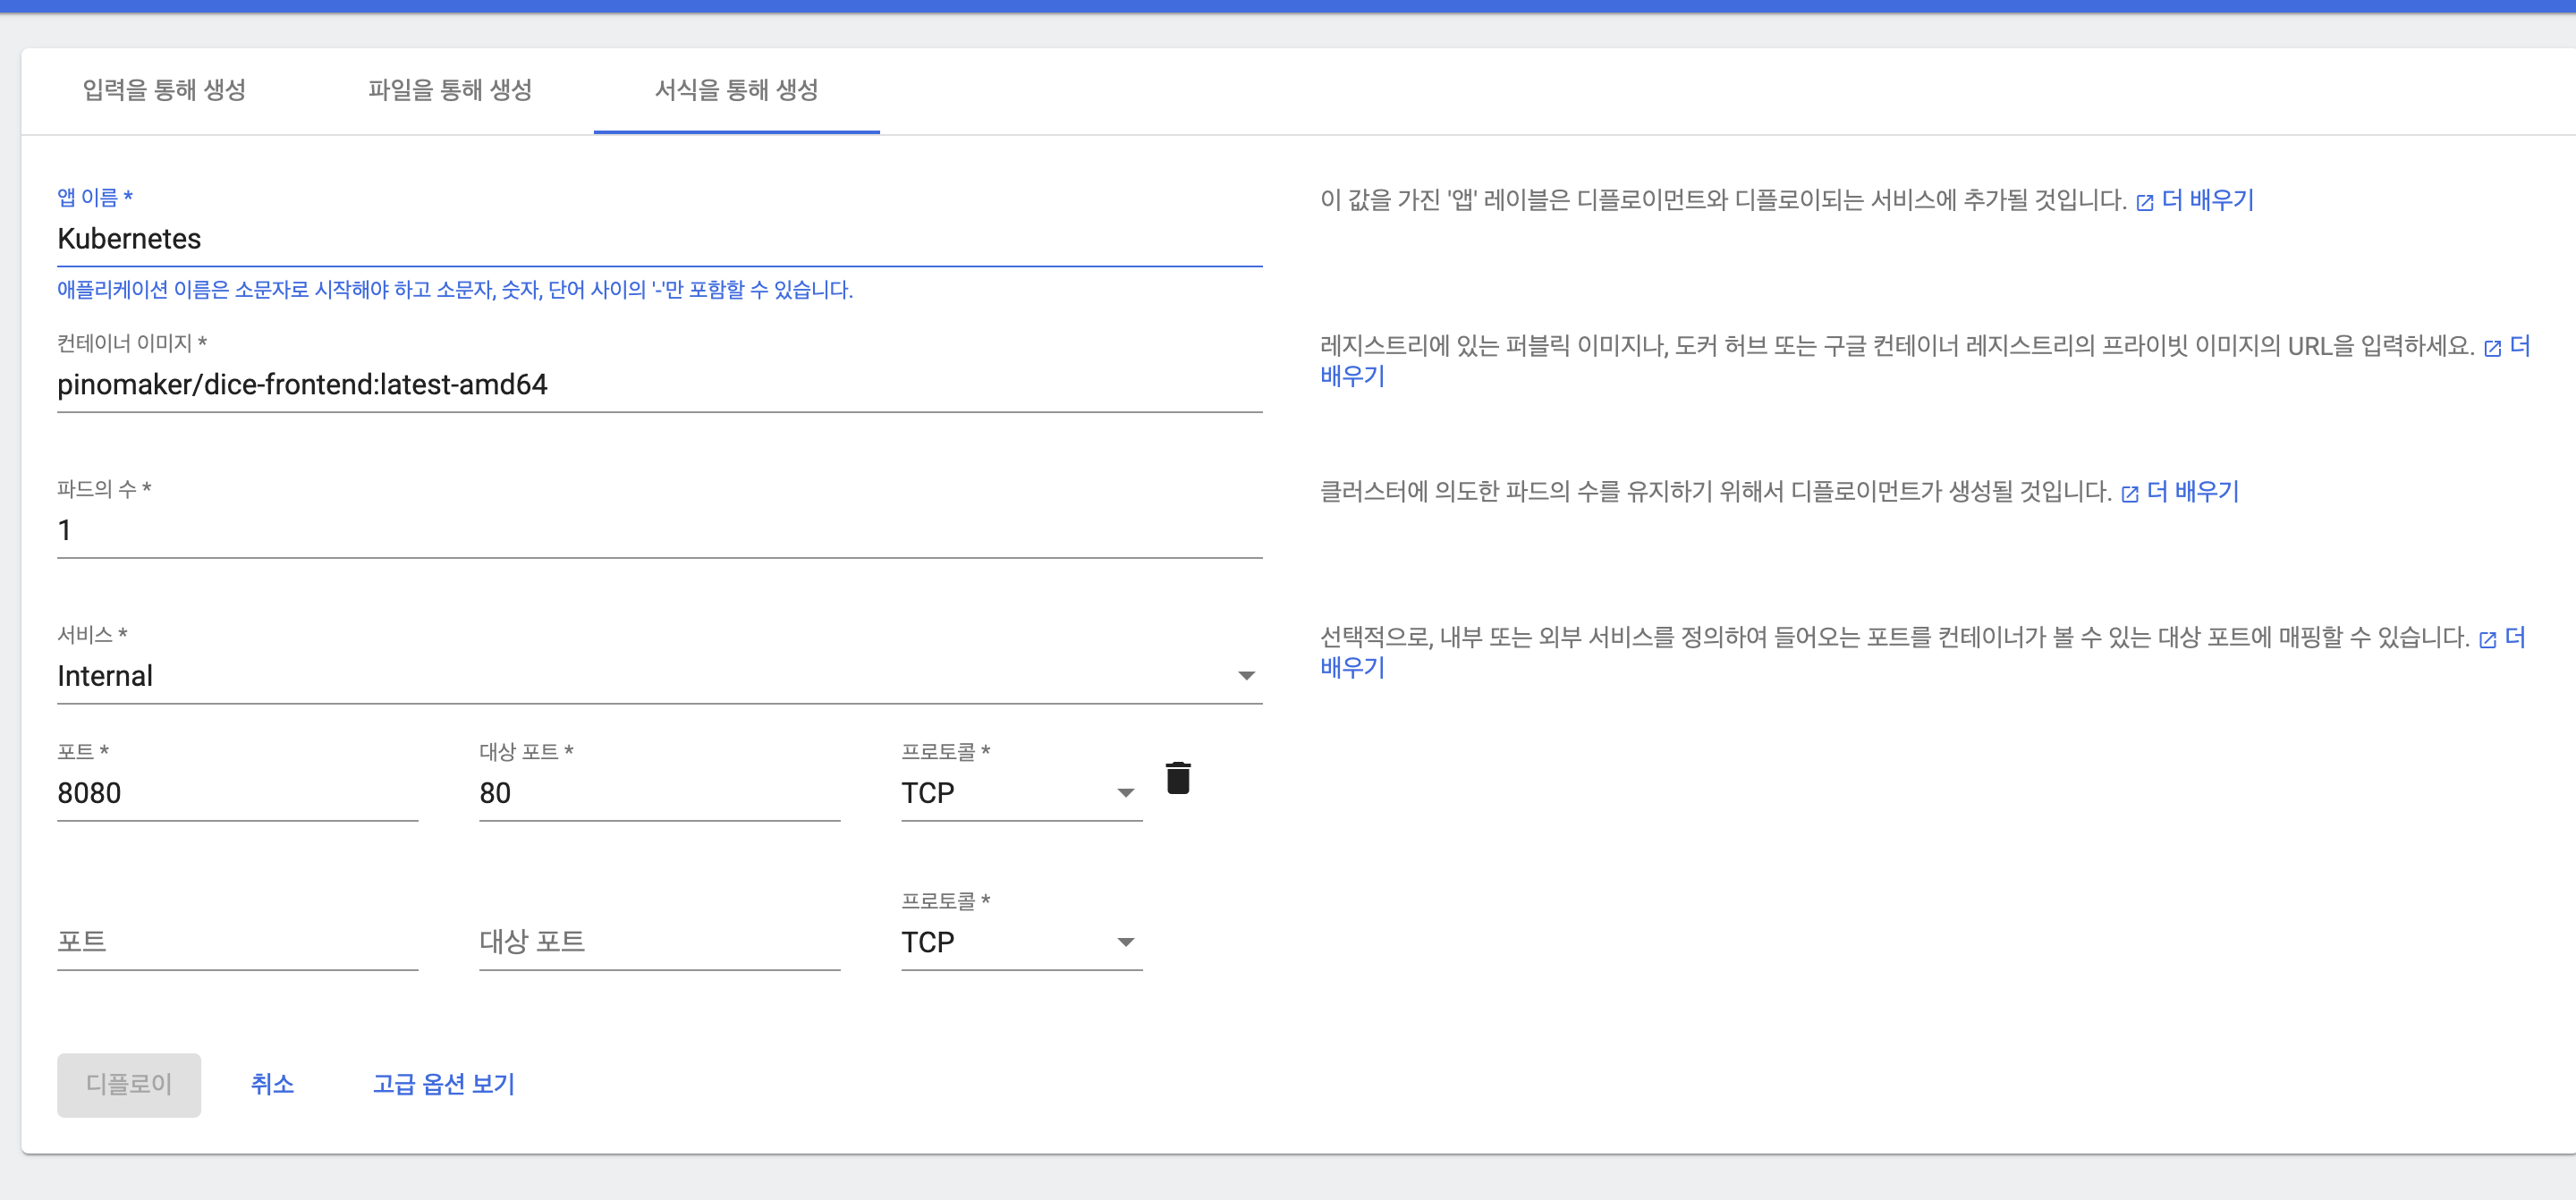This screenshot has height=1200, width=2576.
Task: Click the 더 배우기 link for app label
Action: tap(2207, 200)
